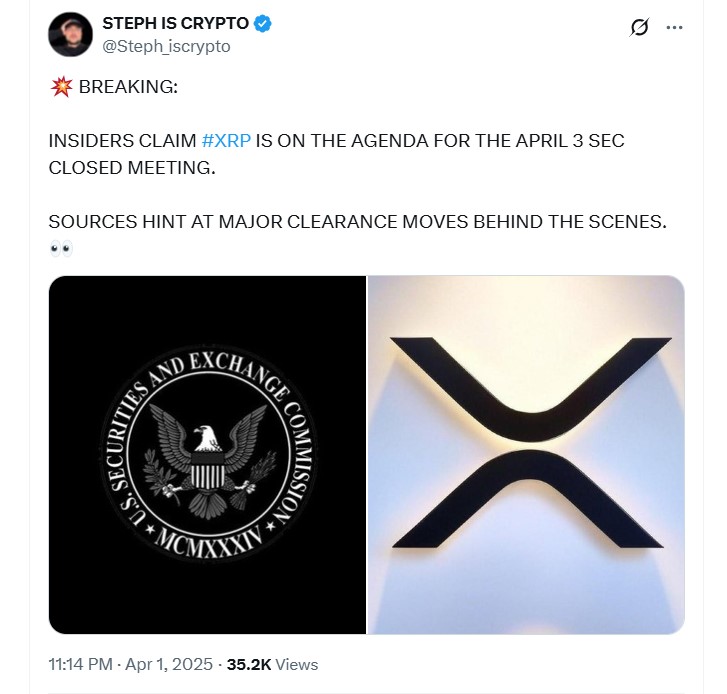
Task: Select the STEPH IS CRYPTO display name
Action: (175, 23)
